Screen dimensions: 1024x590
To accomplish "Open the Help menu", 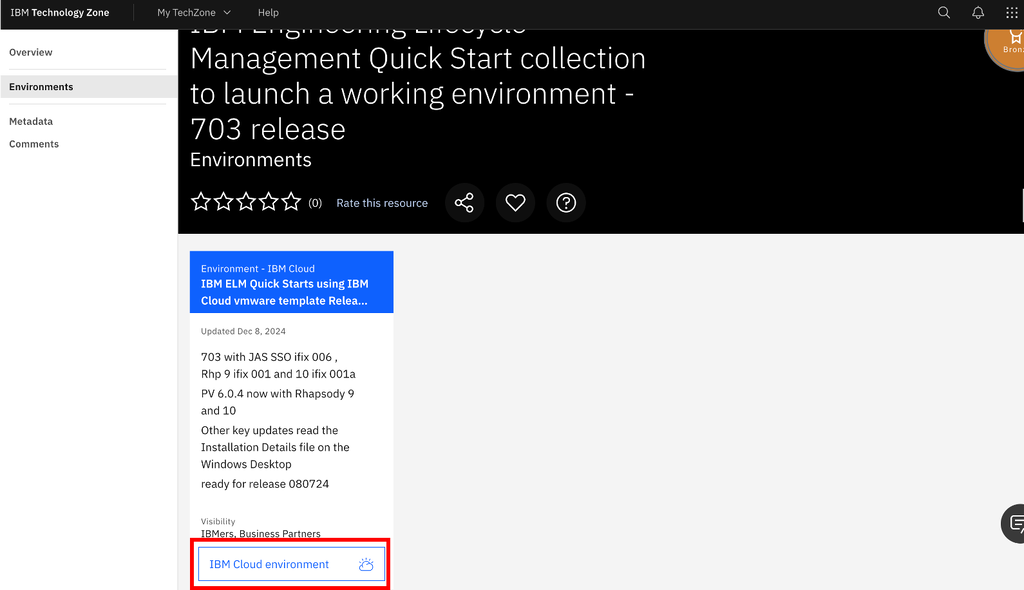I will point(268,12).
